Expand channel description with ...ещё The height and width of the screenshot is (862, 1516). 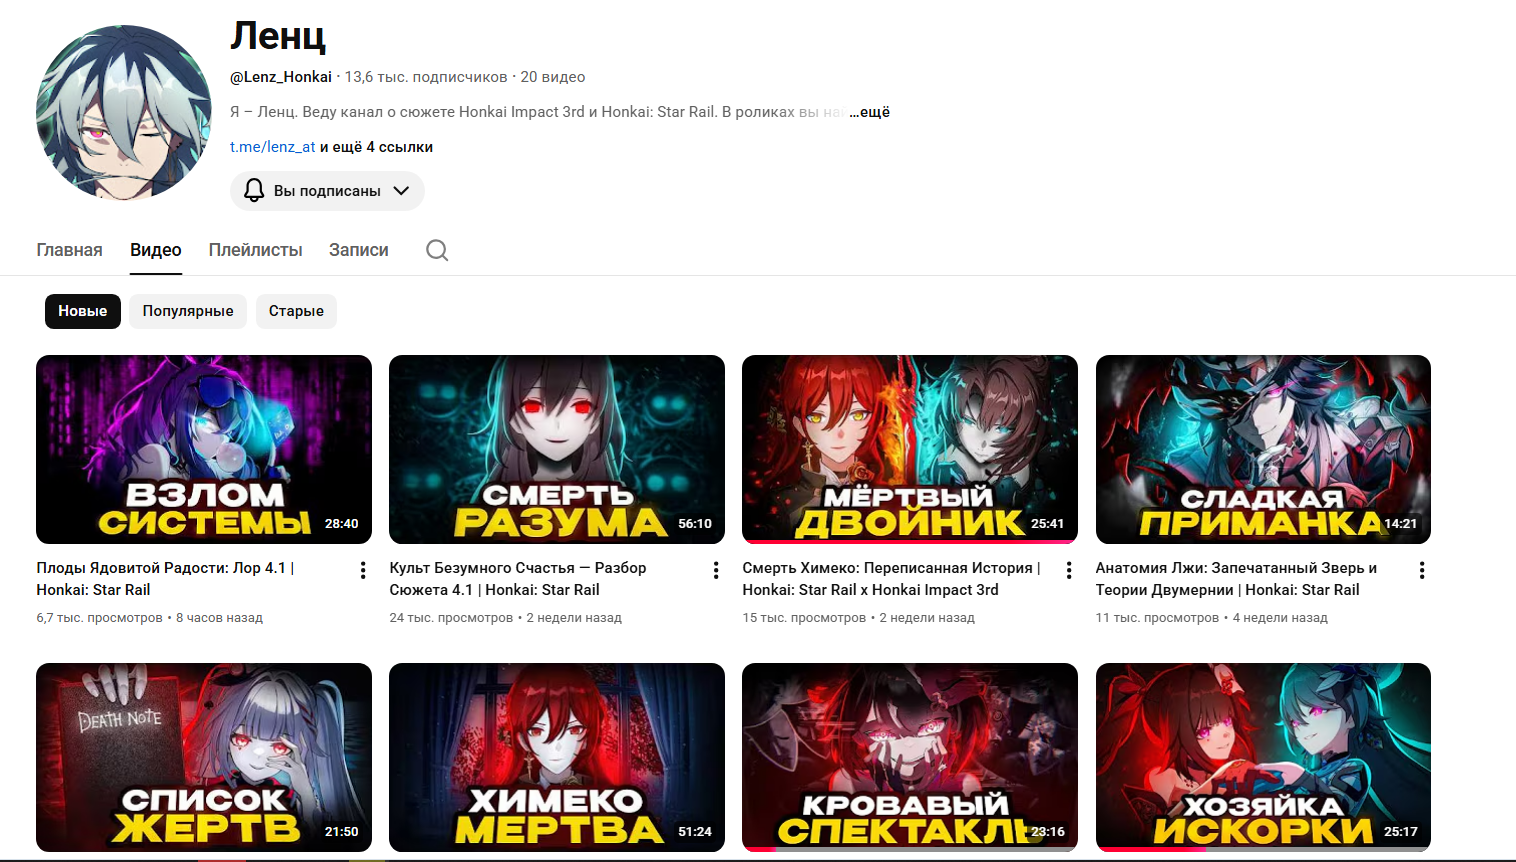(869, 112)
